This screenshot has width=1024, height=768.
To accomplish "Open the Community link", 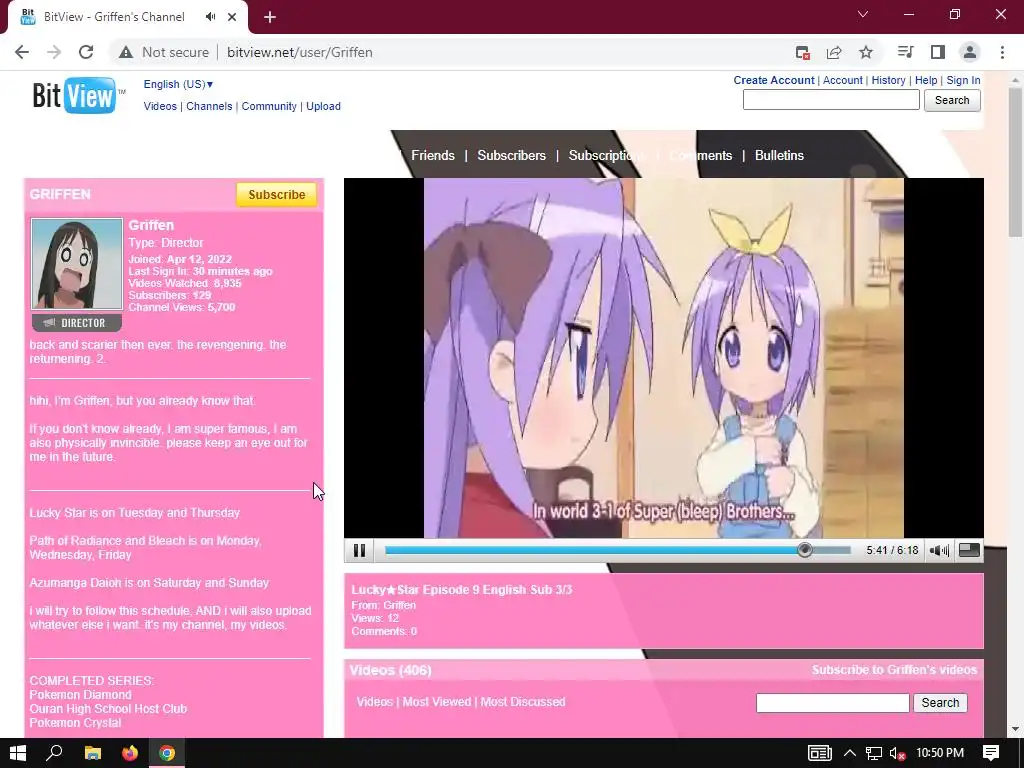I will click(x=269, y=106).
